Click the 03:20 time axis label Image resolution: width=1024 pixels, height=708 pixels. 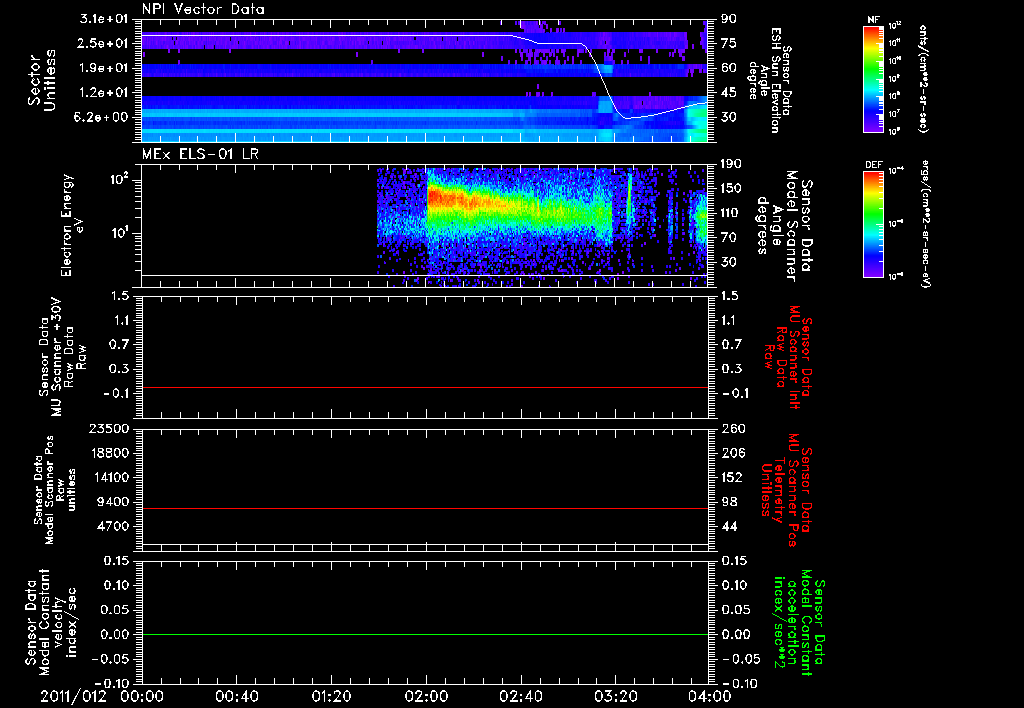[615, 696]
